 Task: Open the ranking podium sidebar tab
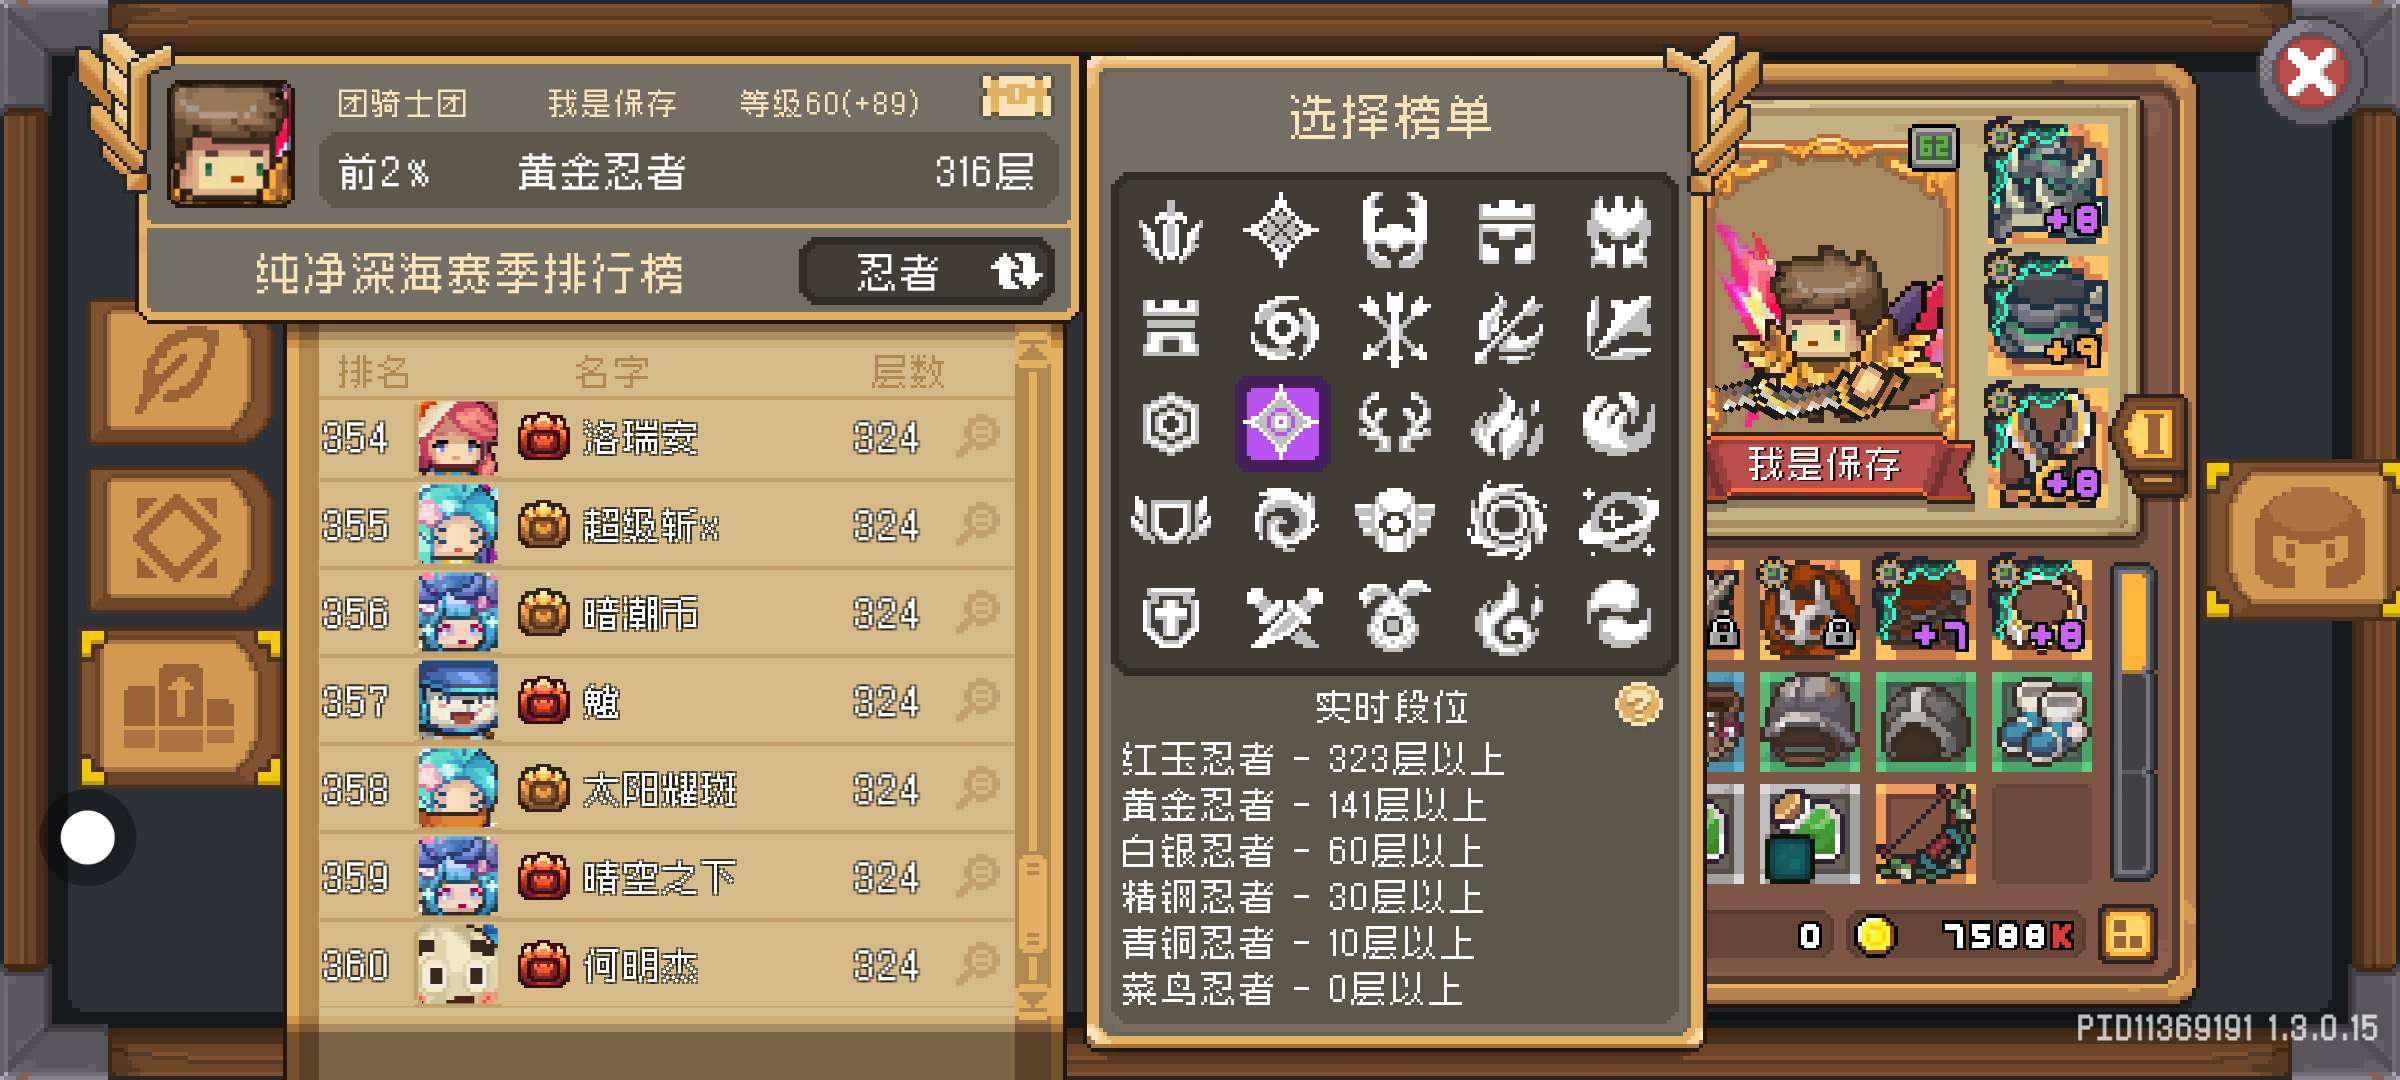[x=180, y=706]
